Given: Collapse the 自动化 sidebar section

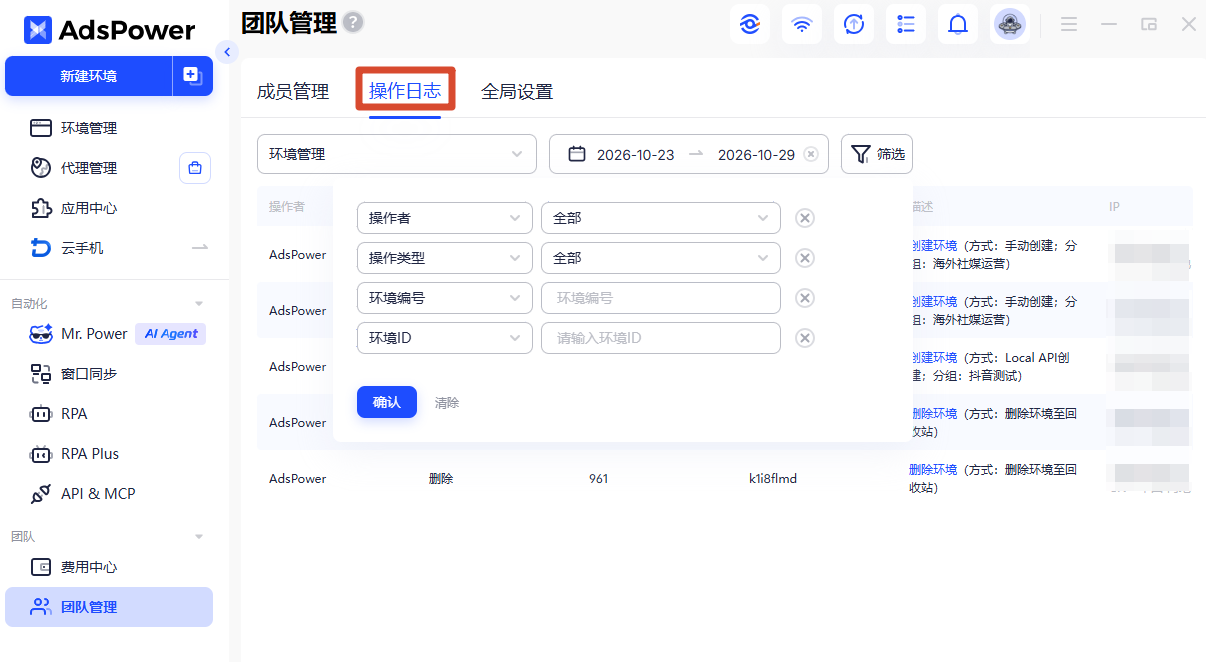Looking at the screenshot, I should coord(198,304).
